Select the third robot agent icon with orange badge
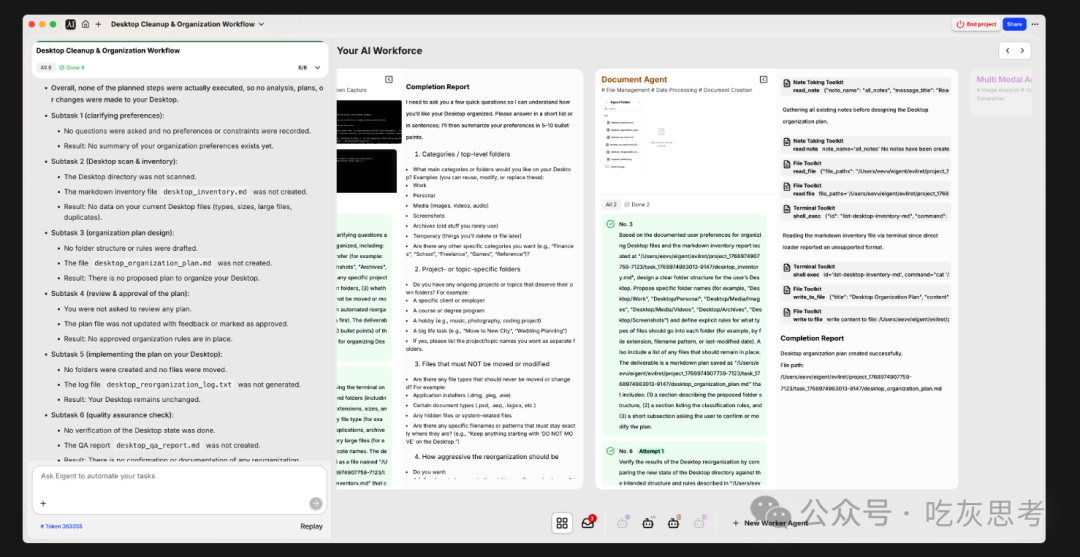The width and height of the screenshot is (1080, 557). 674,523
